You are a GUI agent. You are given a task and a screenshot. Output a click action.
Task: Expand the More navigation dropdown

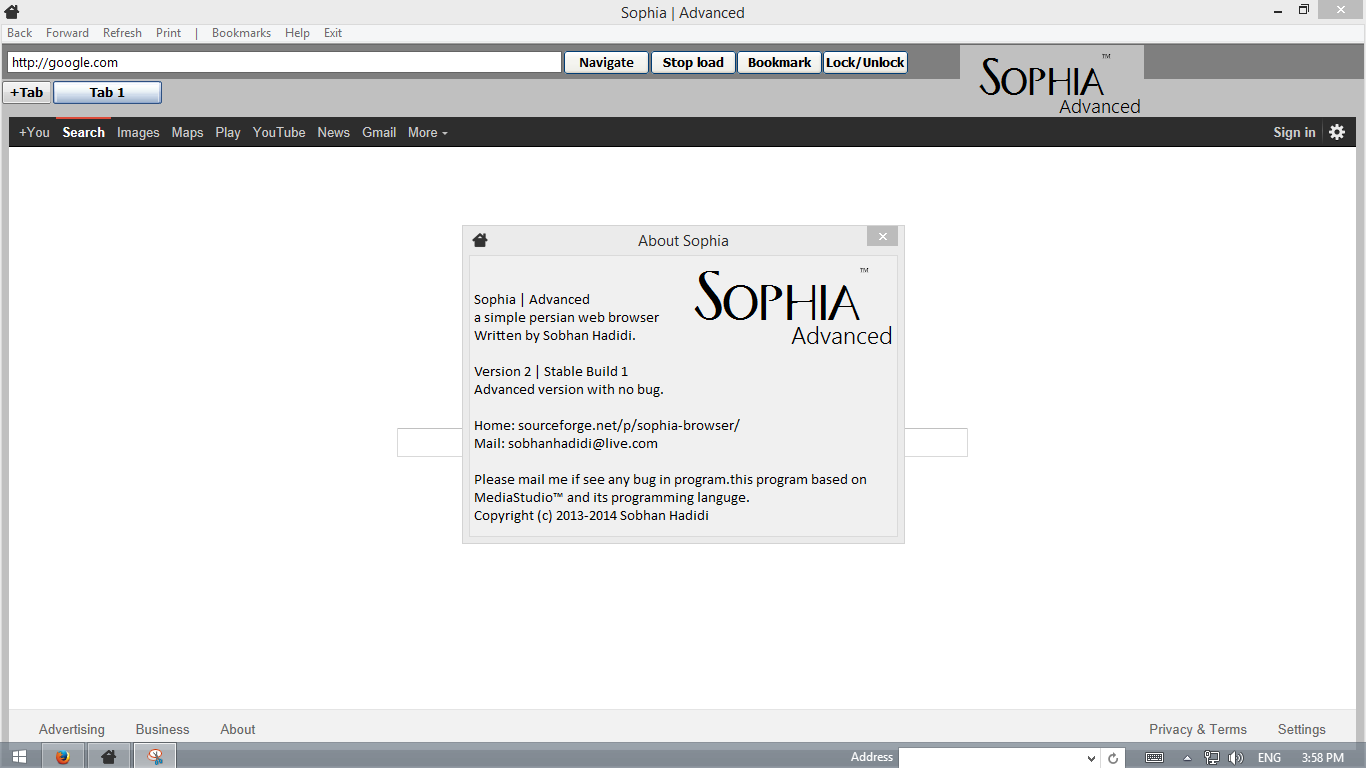pos(427,132)
